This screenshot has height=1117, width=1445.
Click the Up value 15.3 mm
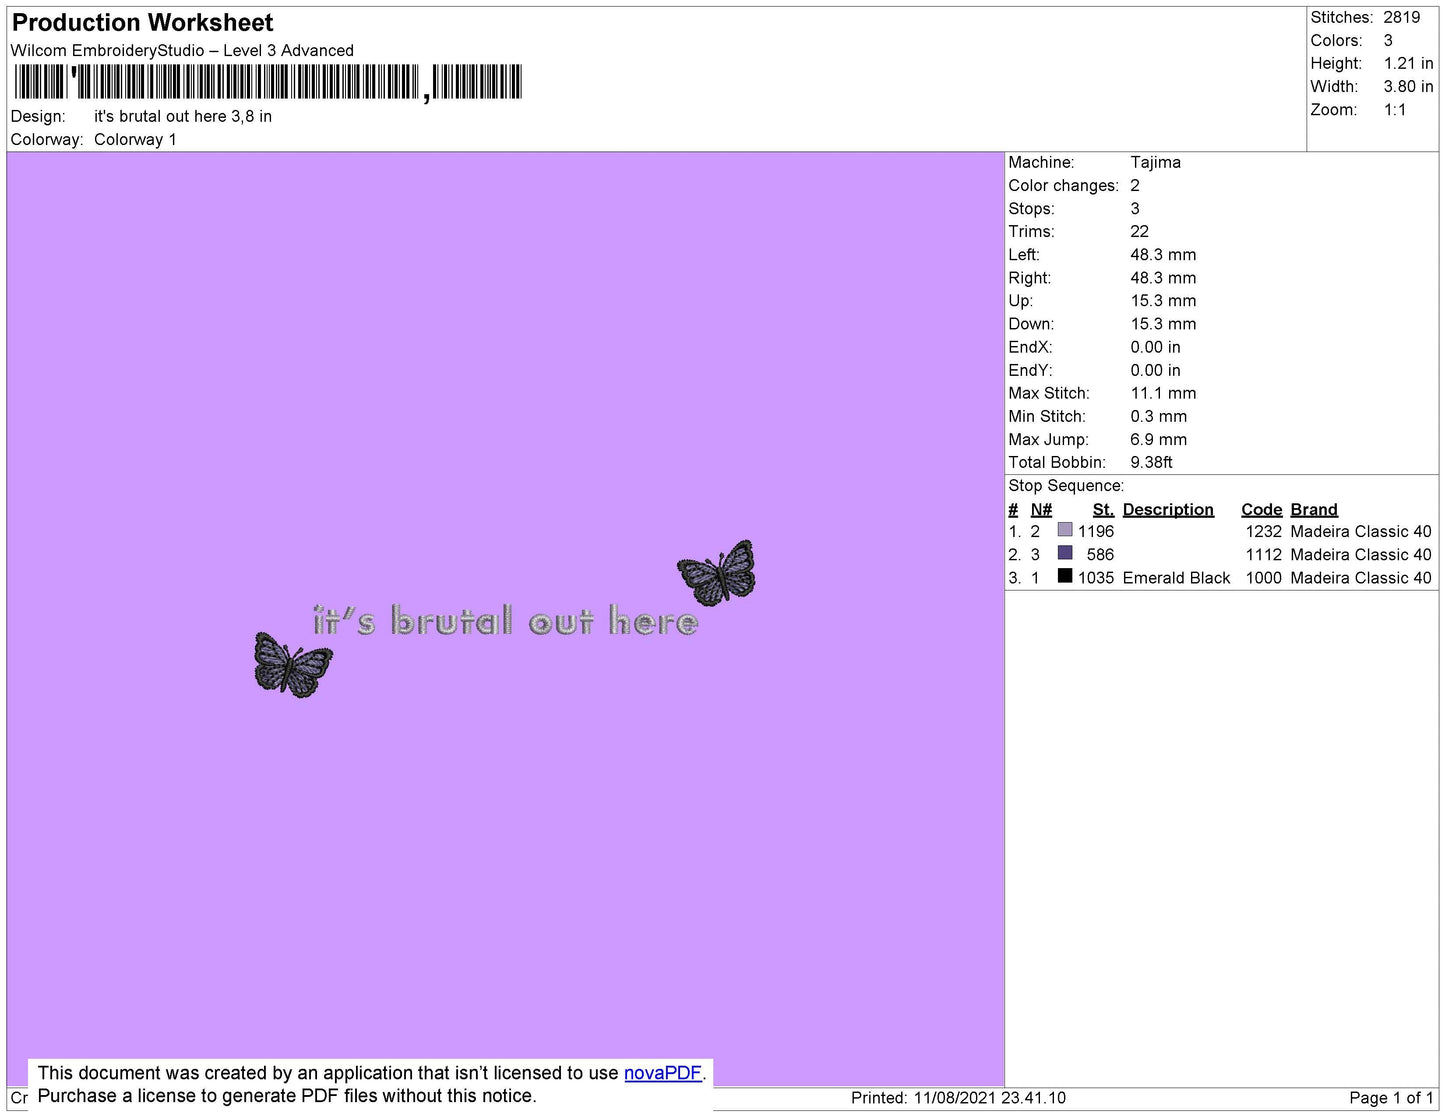(1163, 301)
